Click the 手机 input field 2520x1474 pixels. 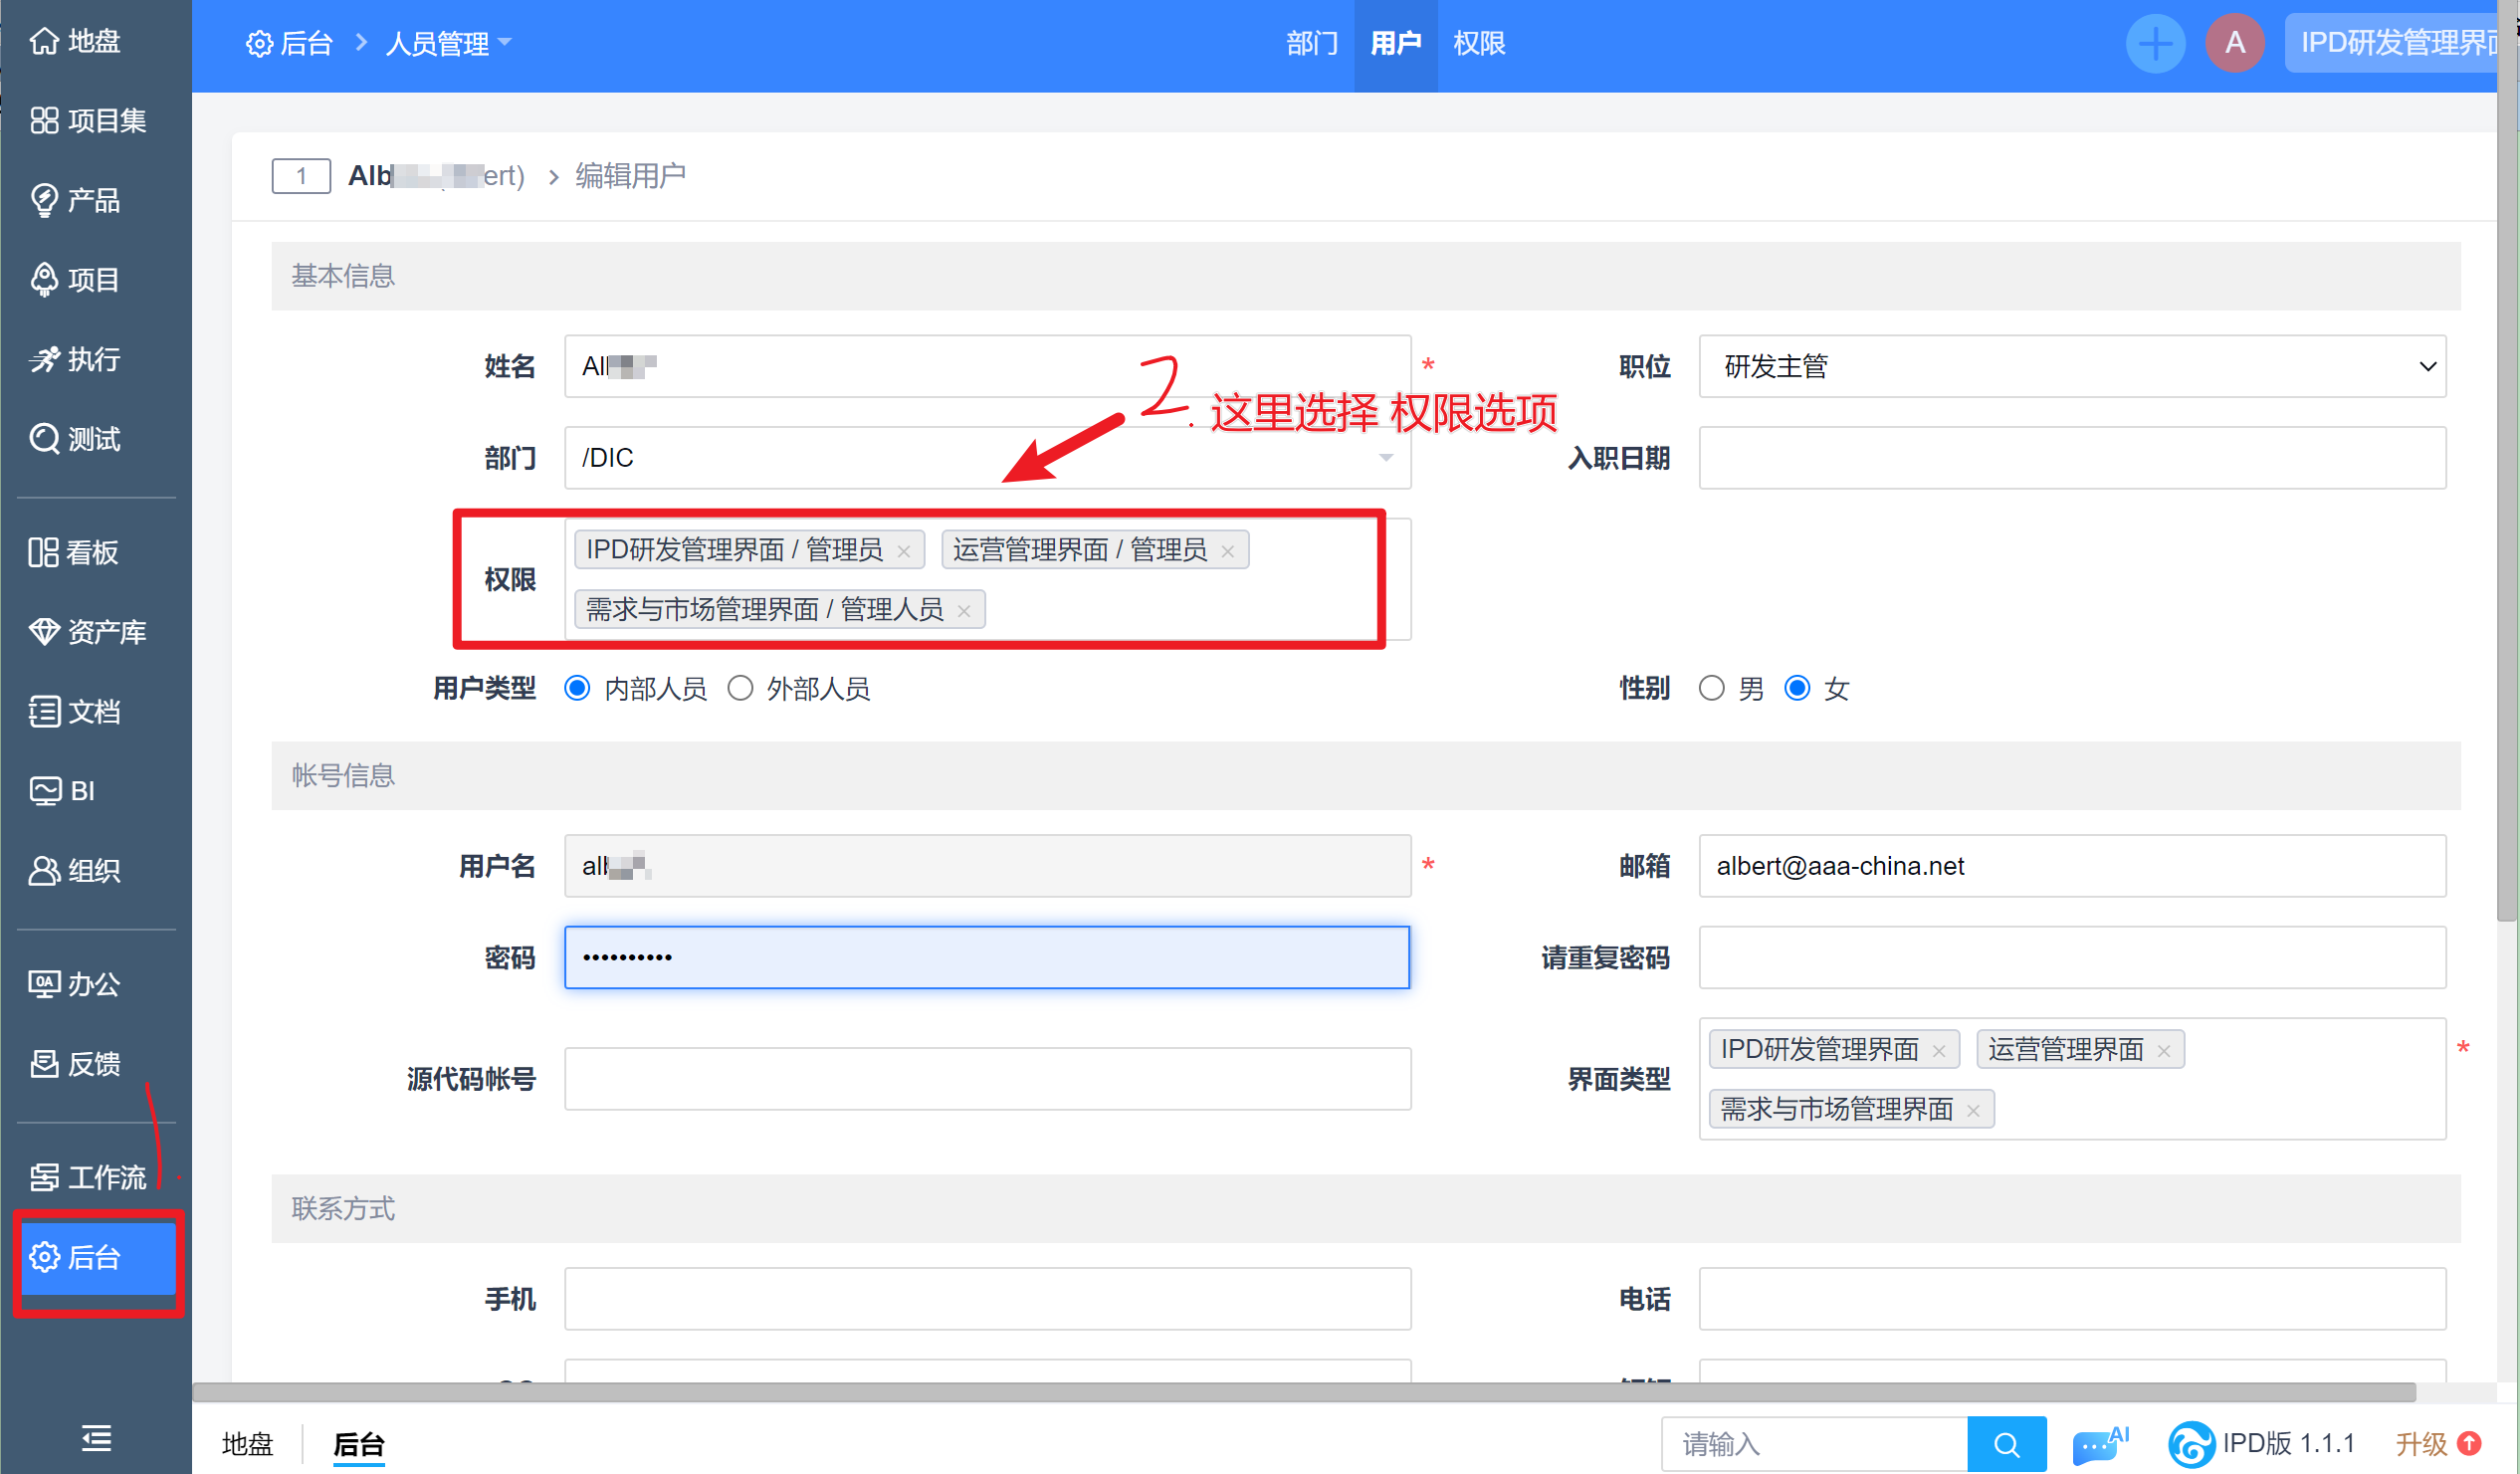click(987, 1299)
